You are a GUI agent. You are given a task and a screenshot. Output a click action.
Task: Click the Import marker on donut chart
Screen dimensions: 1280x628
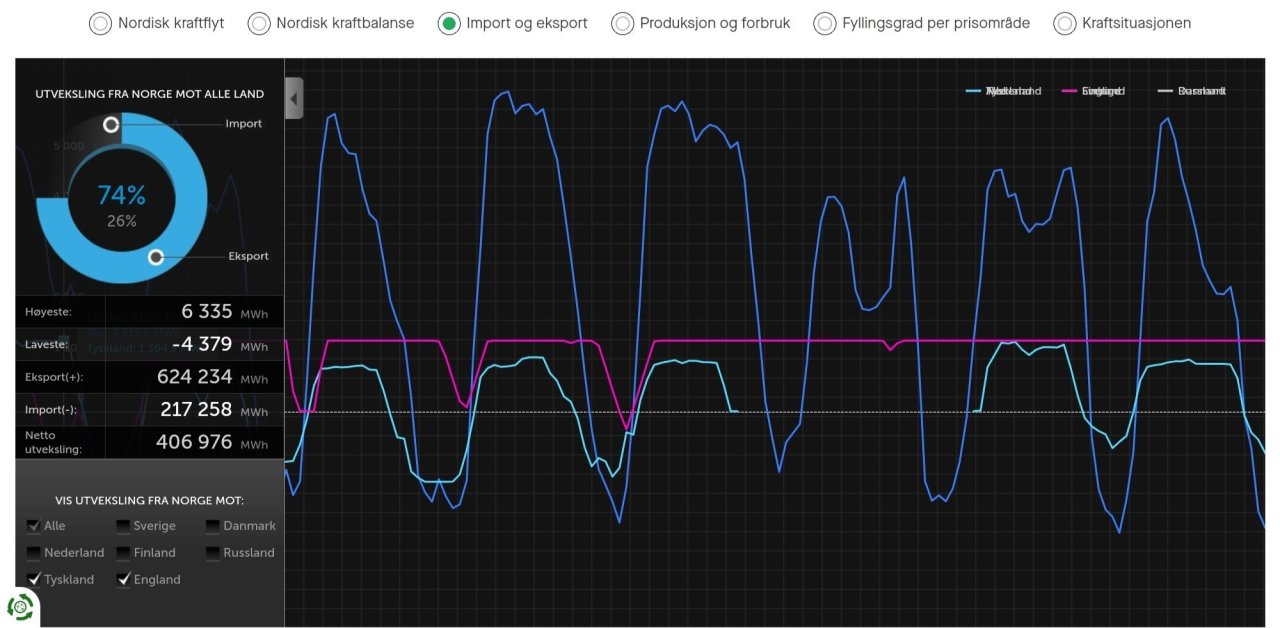111,125
